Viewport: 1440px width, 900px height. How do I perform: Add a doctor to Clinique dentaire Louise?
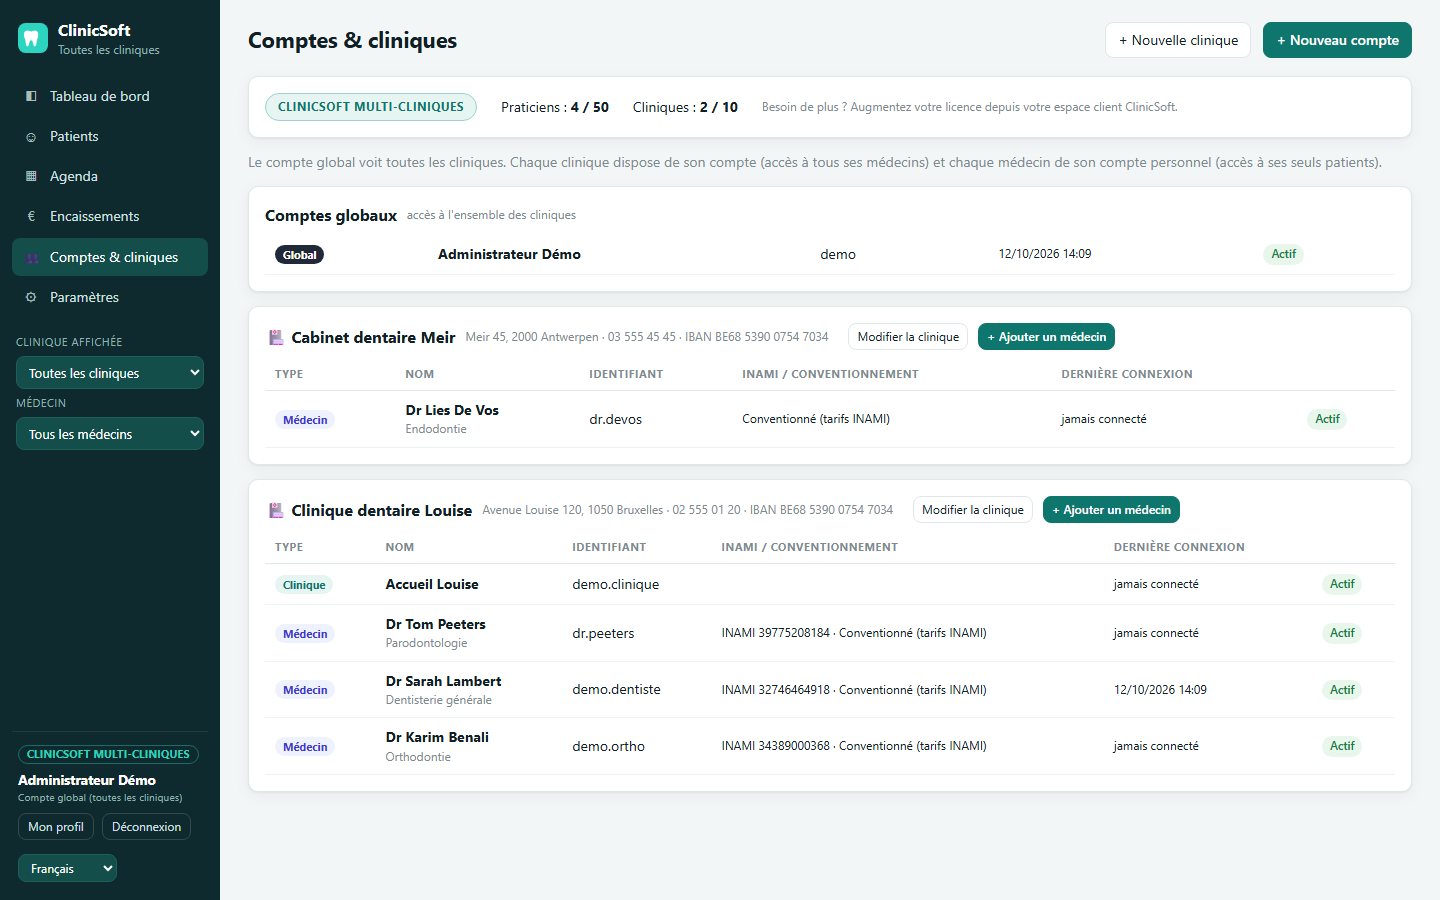(x=1111, y=510)
